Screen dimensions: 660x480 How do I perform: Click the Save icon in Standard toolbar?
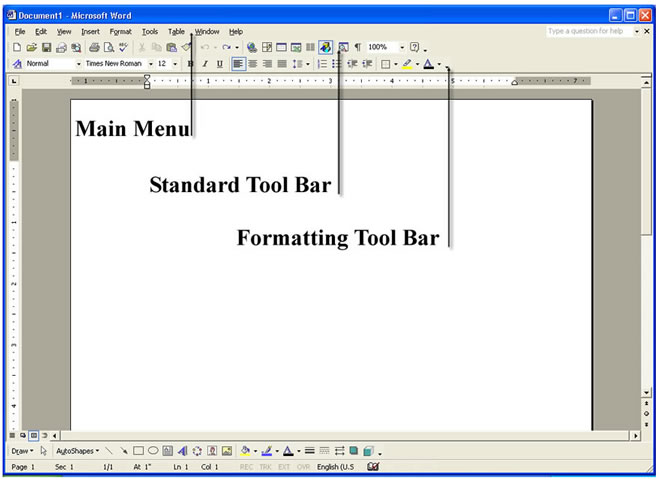46,47
